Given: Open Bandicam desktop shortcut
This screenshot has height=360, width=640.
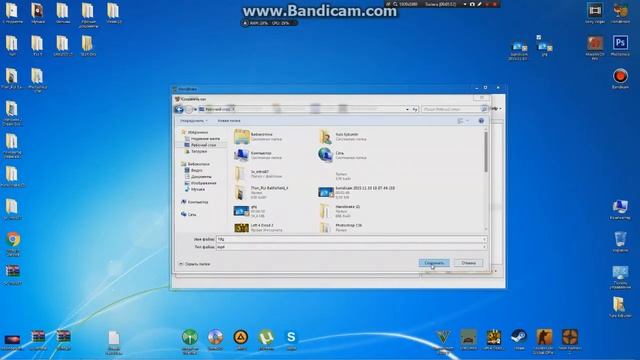Looking at the screenshot, I should (620, 79).
